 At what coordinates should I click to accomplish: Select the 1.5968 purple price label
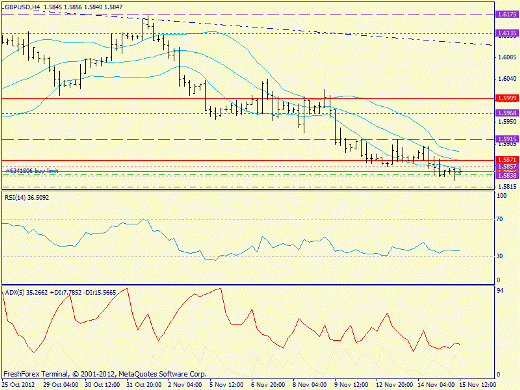pos(507,113)
